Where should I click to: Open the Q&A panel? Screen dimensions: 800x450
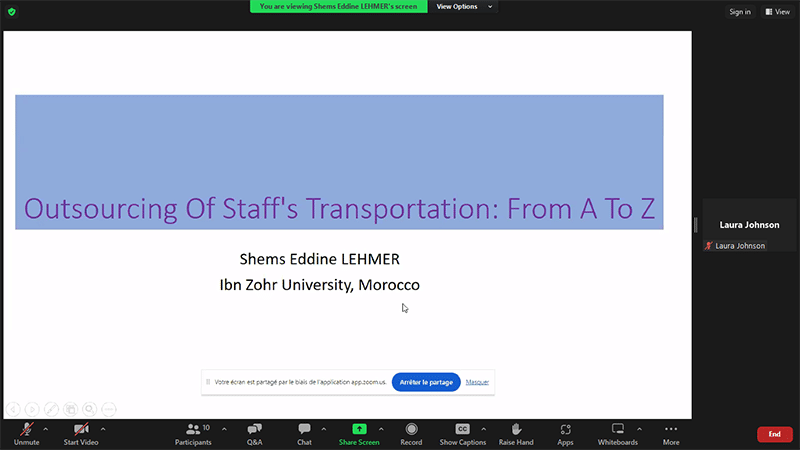click(254, 432)
